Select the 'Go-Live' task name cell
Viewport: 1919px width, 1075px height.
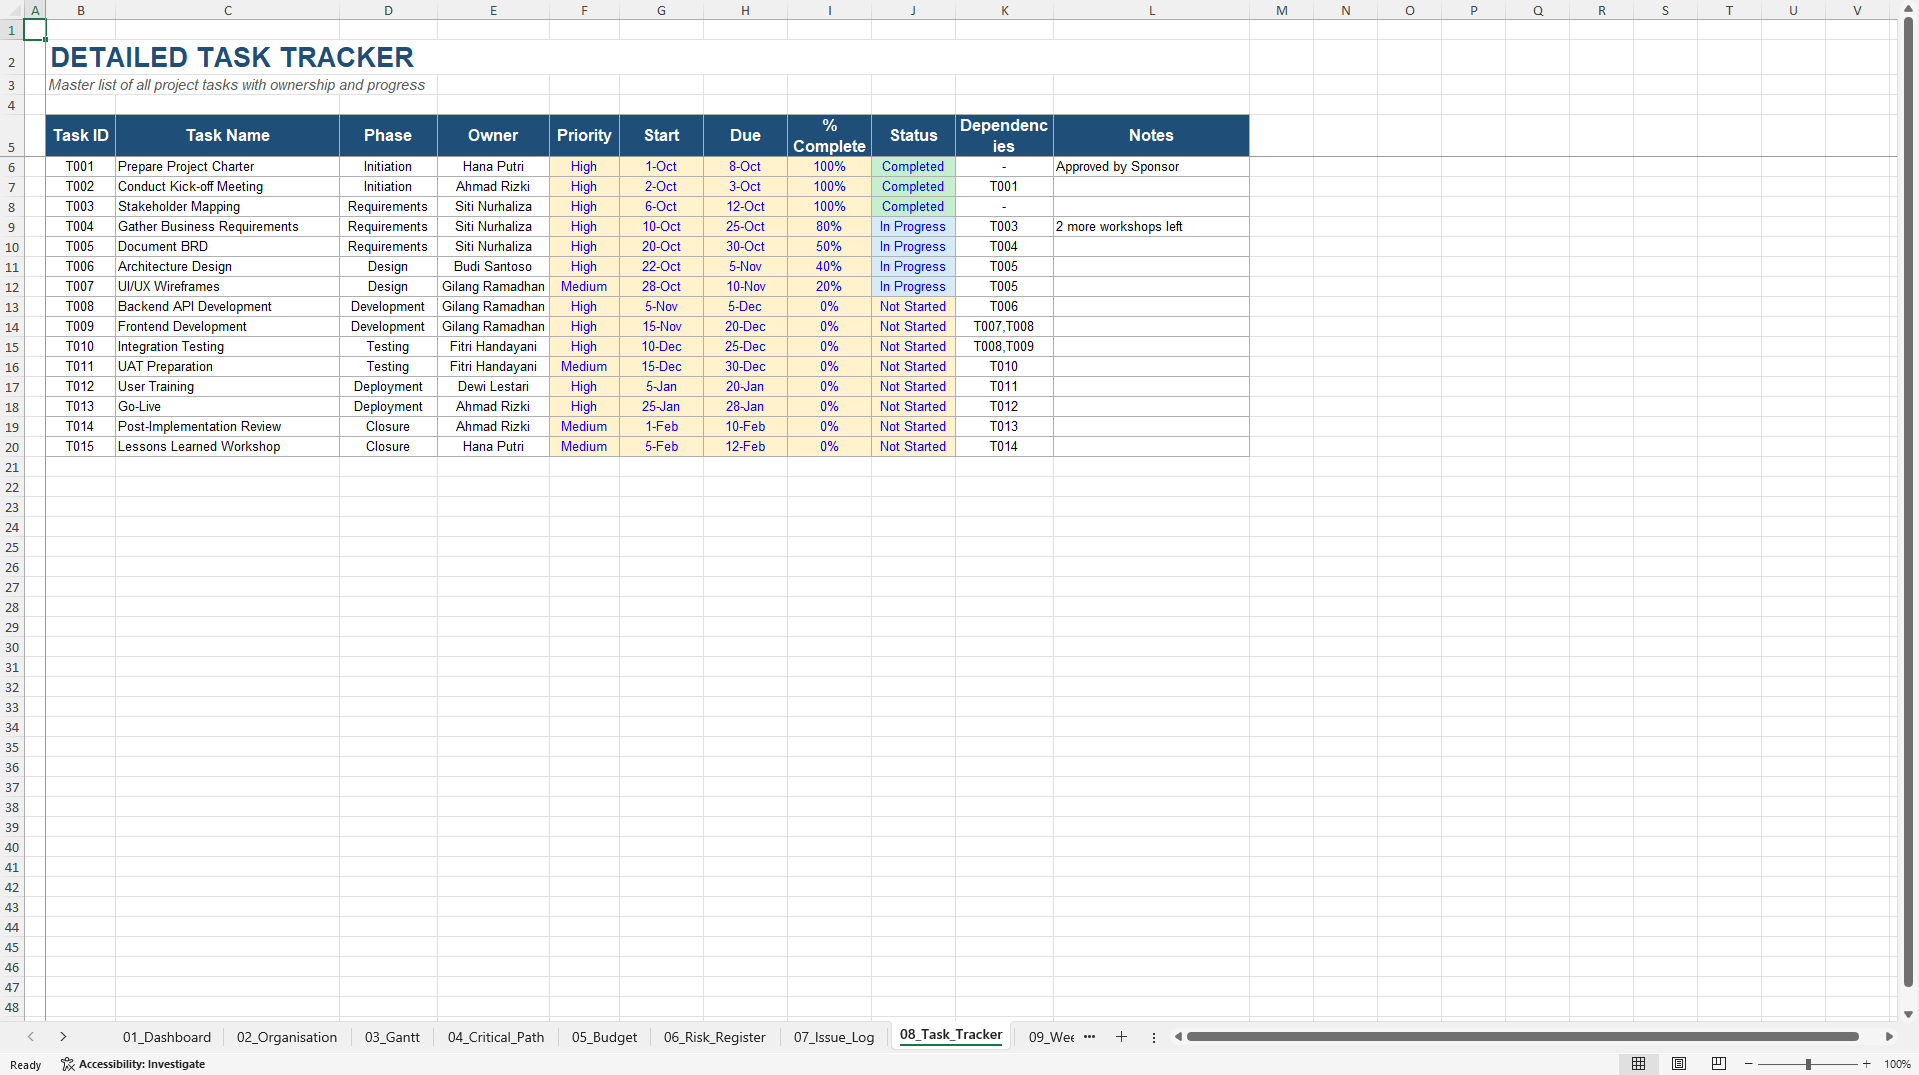(227, 407)
